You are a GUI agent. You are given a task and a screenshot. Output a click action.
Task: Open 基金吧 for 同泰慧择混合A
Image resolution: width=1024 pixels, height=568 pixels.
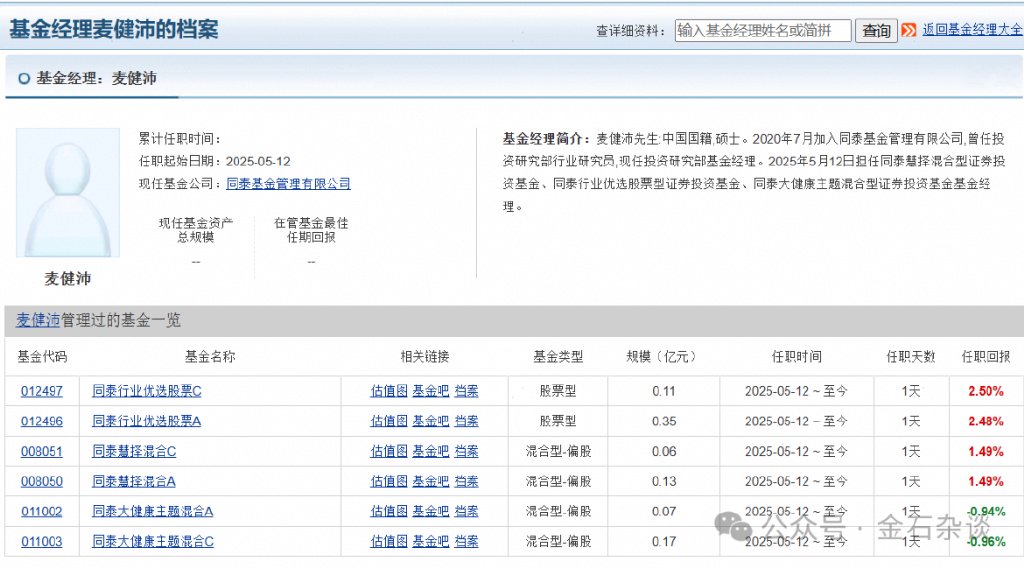pos(431,481)
